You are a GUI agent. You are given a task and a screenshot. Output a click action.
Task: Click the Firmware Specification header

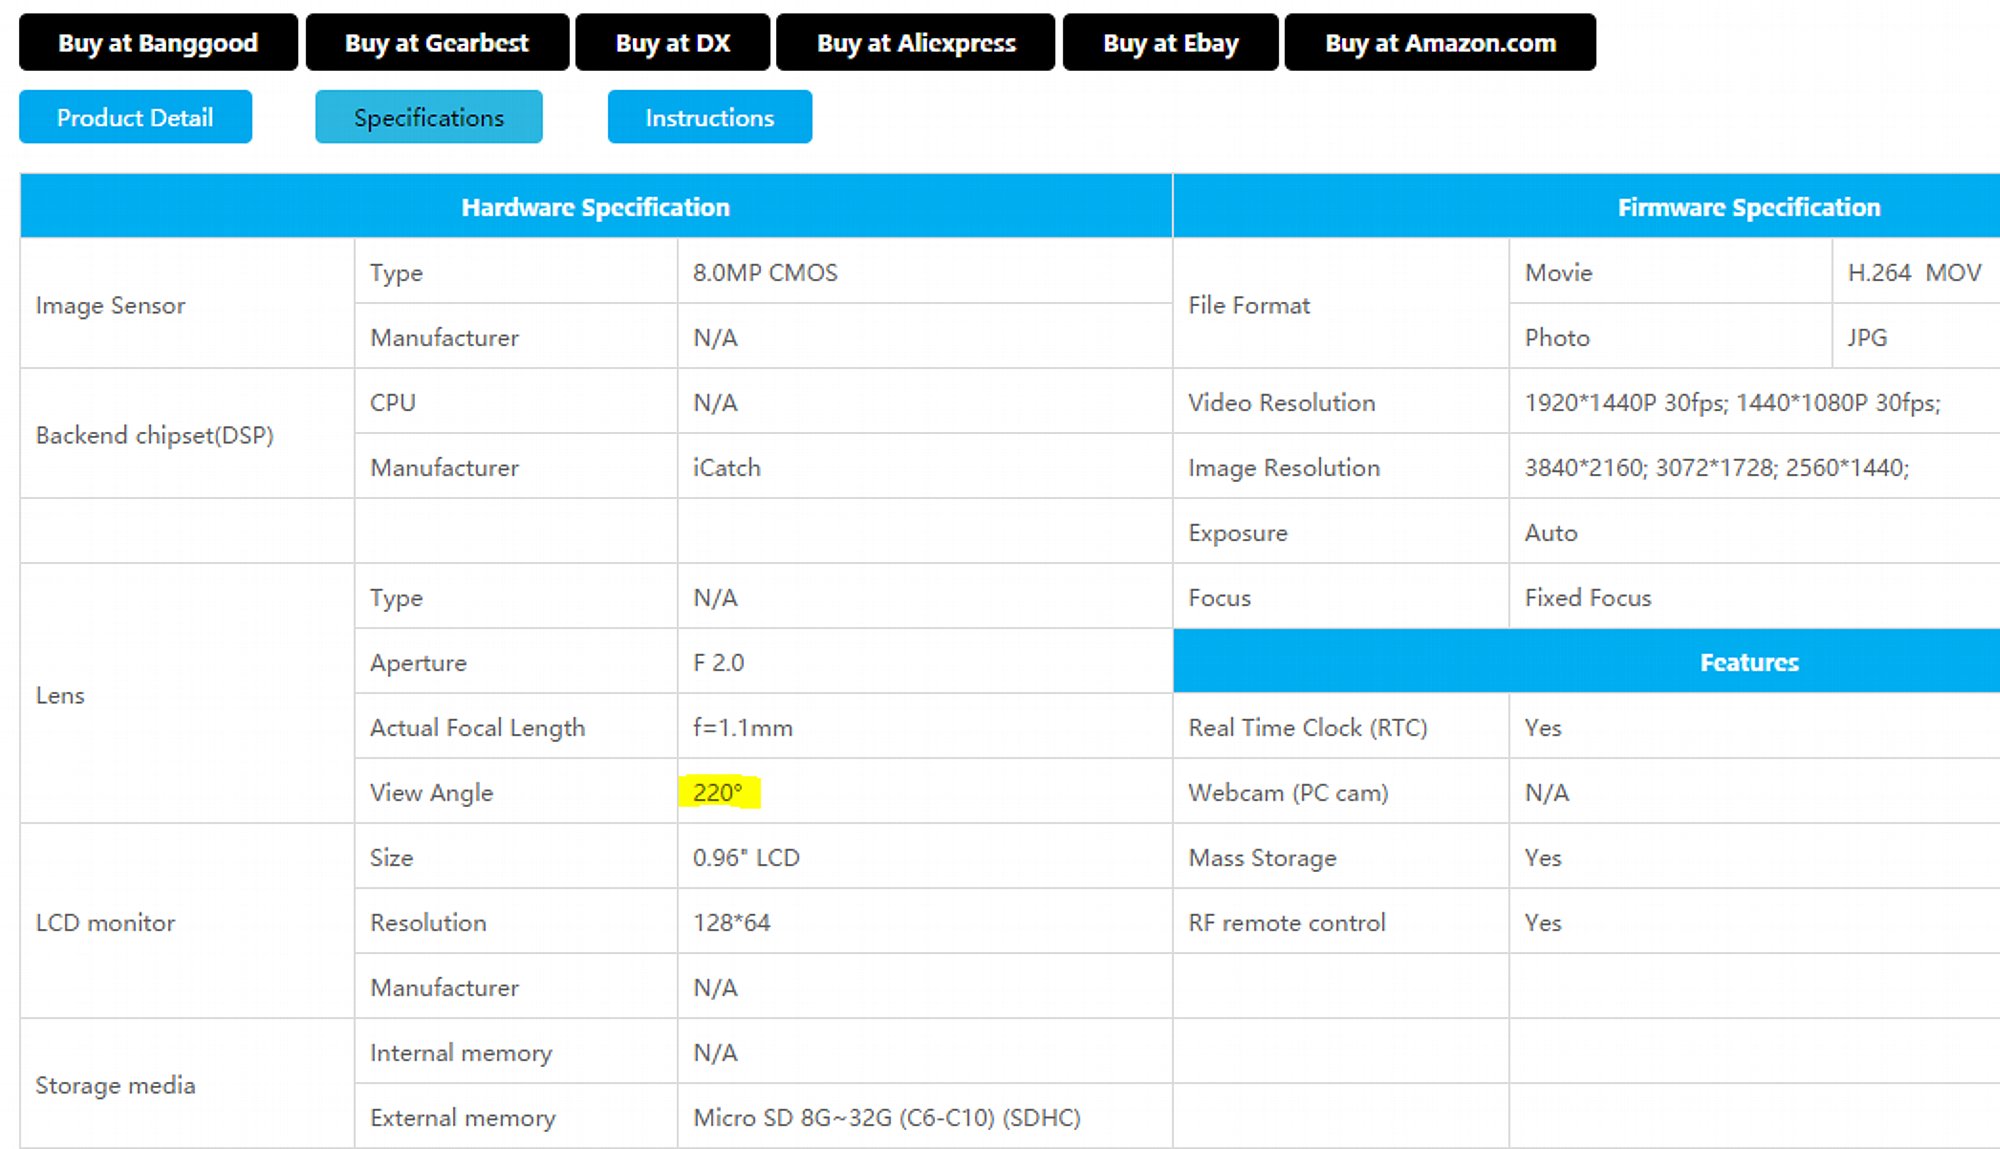click(1748, 207)
